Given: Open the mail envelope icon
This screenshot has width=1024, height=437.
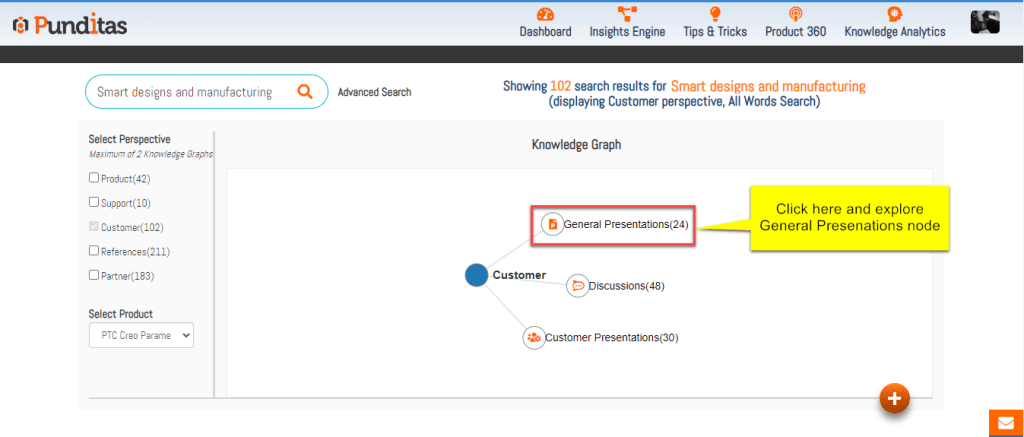Looking at the screenshot, I should pos(1005,423).
